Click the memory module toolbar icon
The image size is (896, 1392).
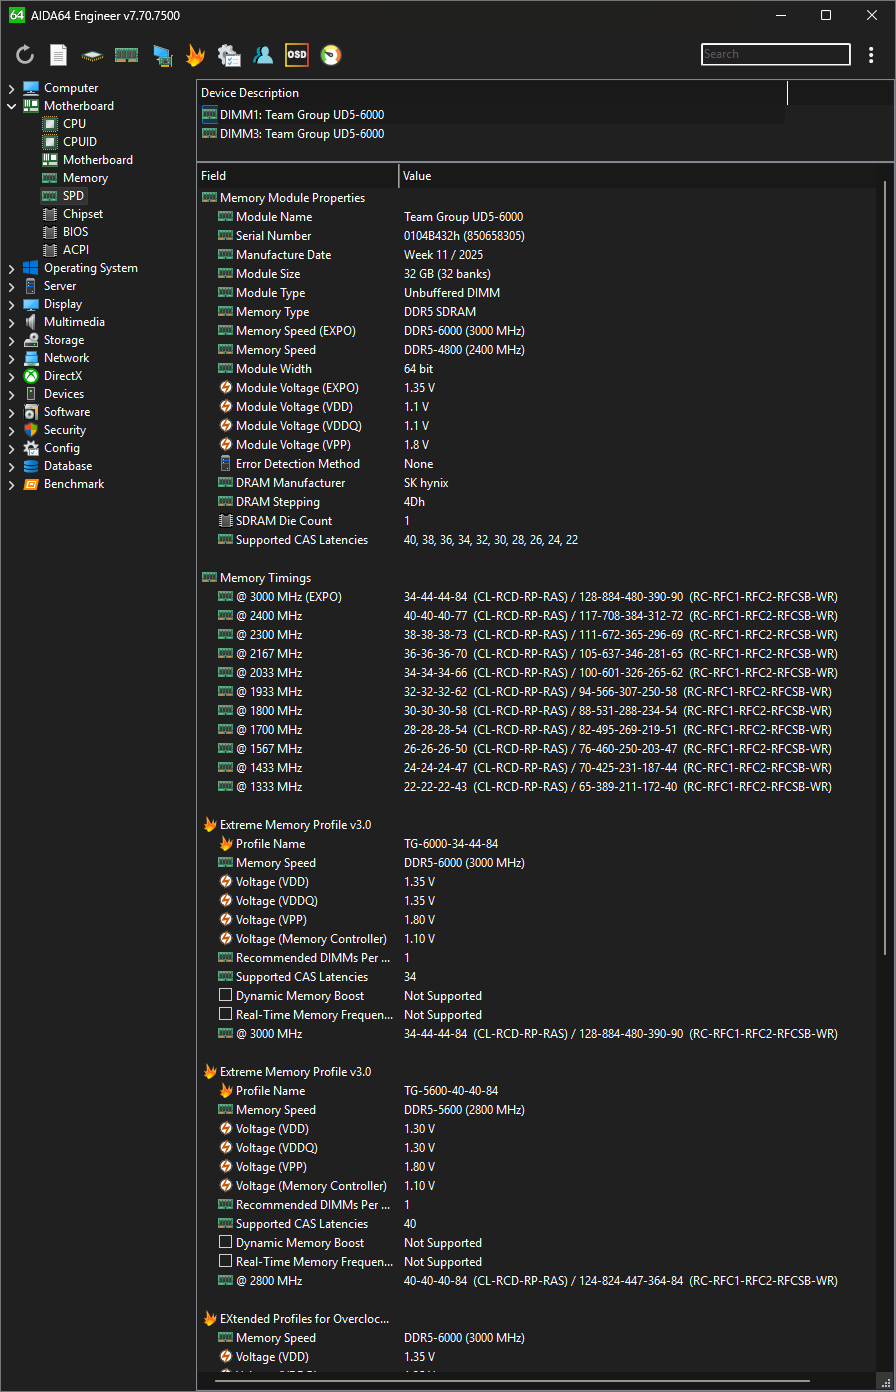(x=126, y=55)
